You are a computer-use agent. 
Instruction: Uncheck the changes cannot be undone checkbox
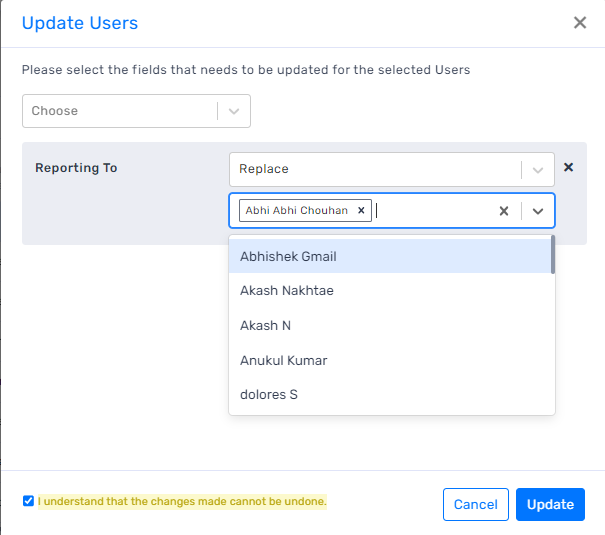click(x=28, y=501)
